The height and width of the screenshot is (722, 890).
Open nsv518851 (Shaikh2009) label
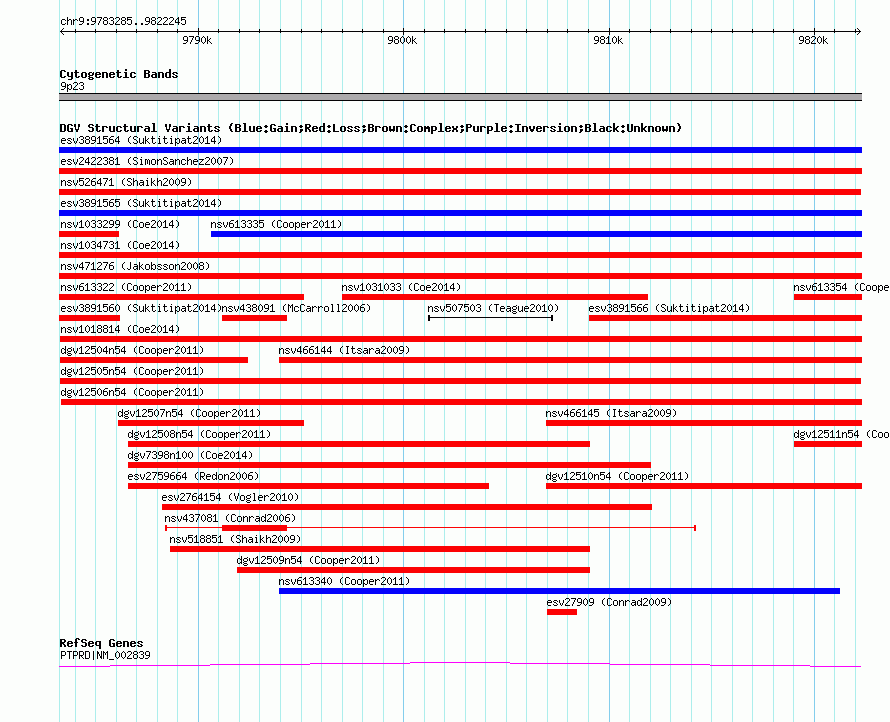pos(235,539)
